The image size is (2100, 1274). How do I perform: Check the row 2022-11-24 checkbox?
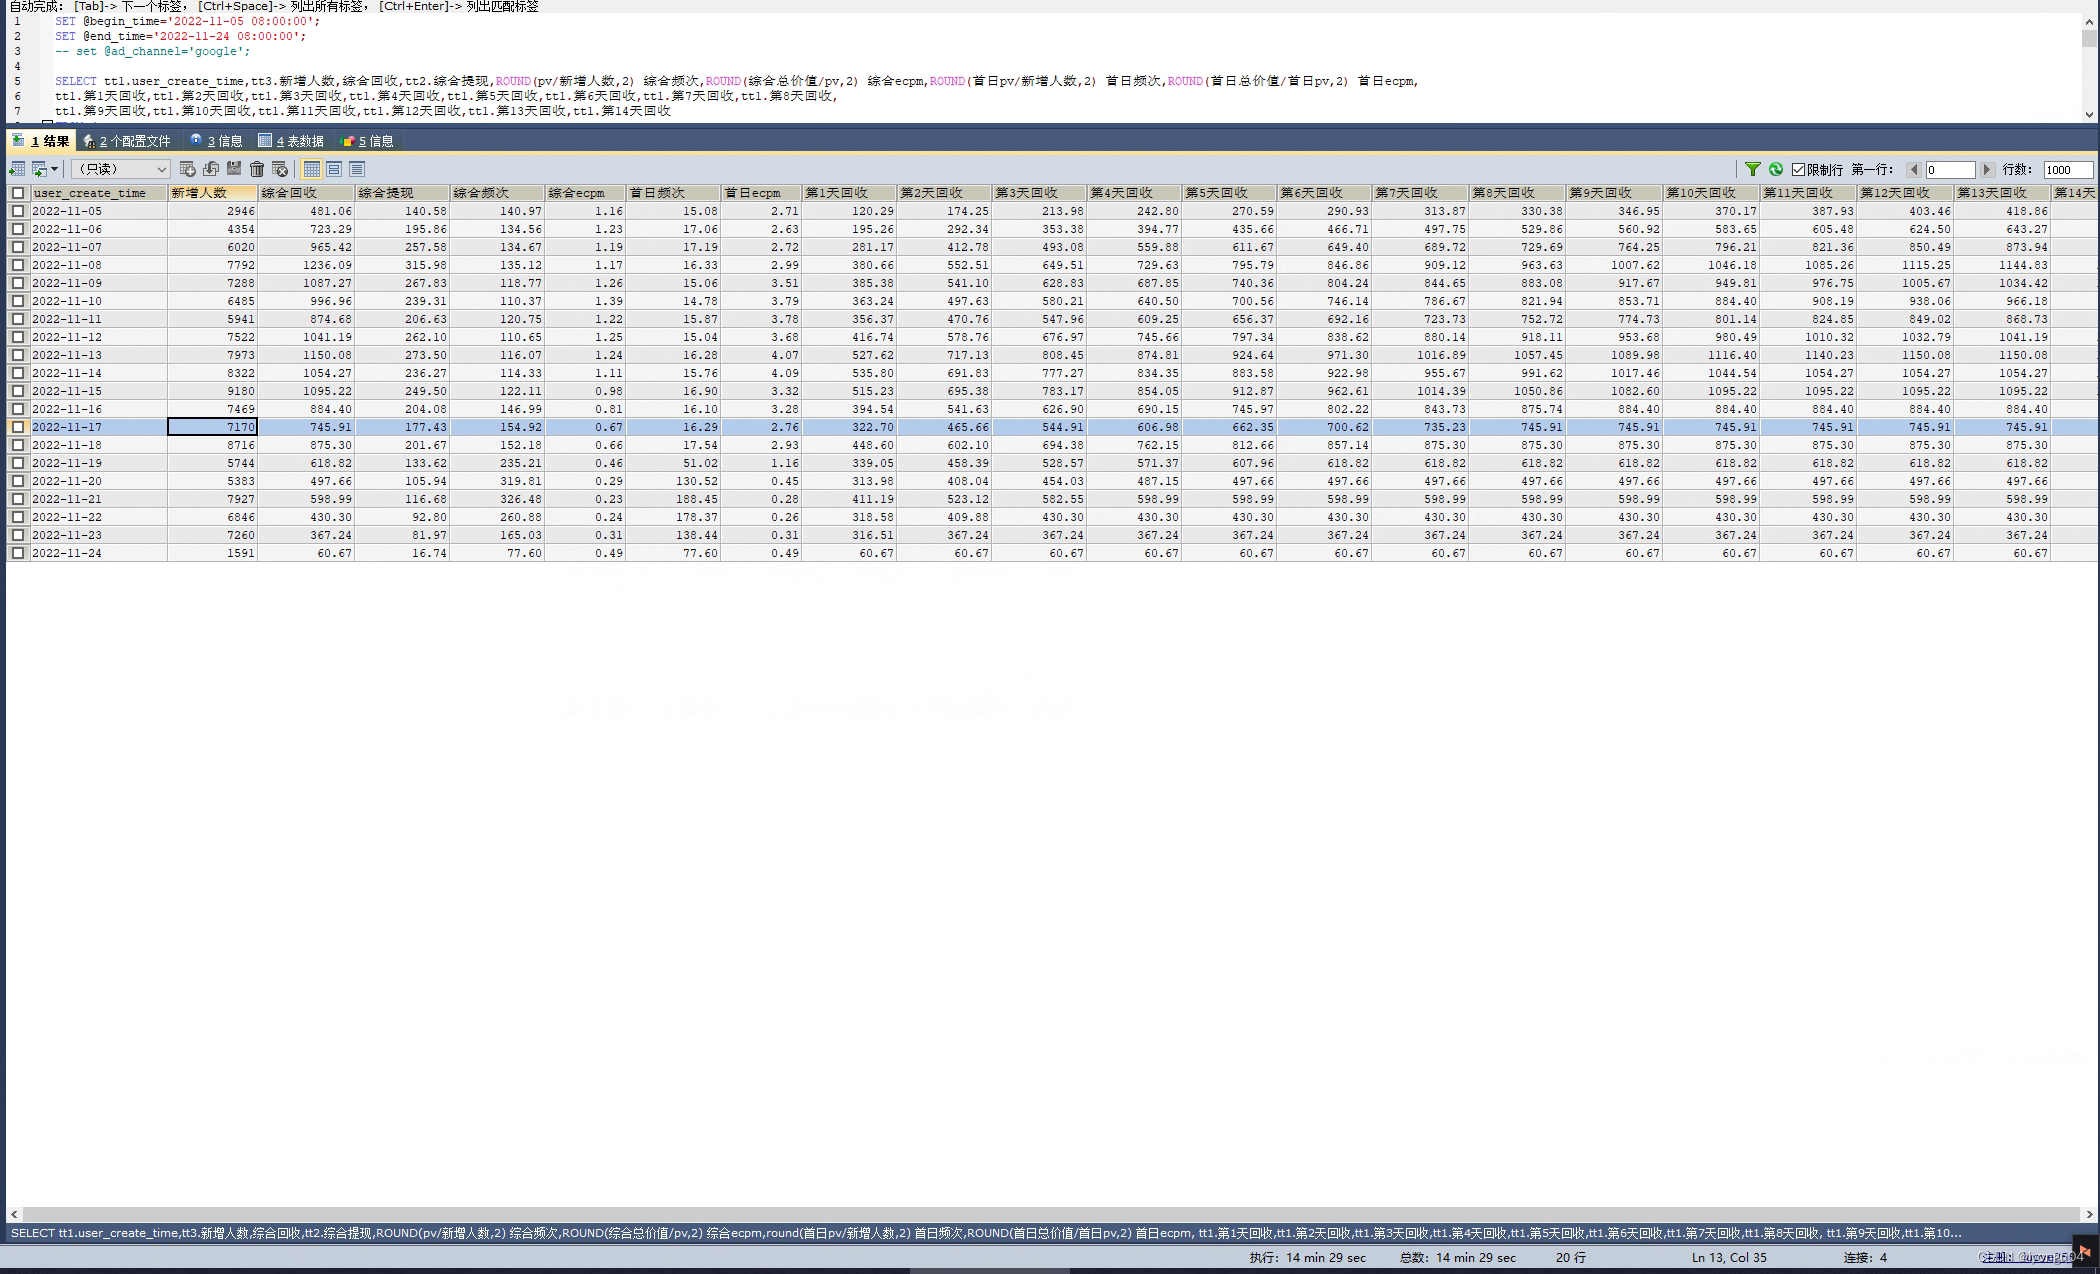click(18, 553)
